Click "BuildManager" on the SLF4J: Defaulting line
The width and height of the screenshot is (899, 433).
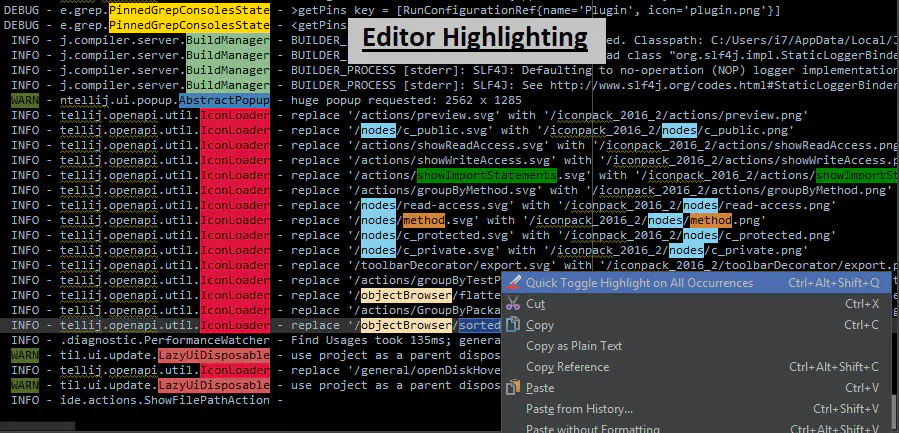pos(228,71)
